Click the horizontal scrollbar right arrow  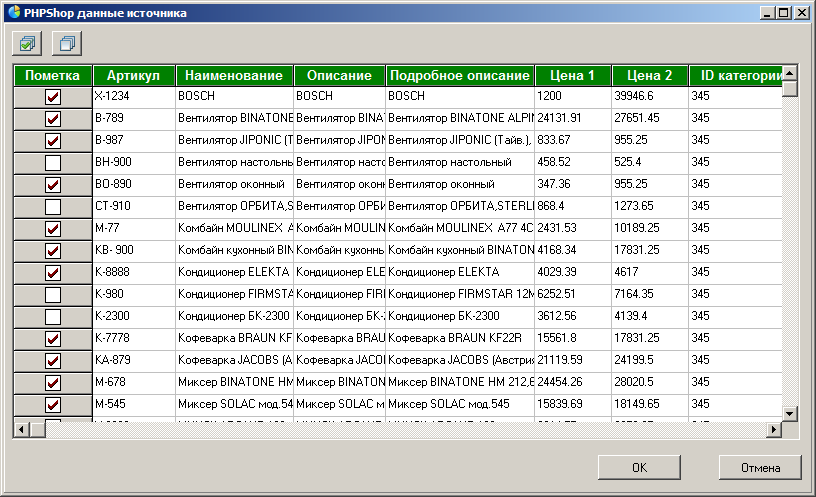(774, 429)
